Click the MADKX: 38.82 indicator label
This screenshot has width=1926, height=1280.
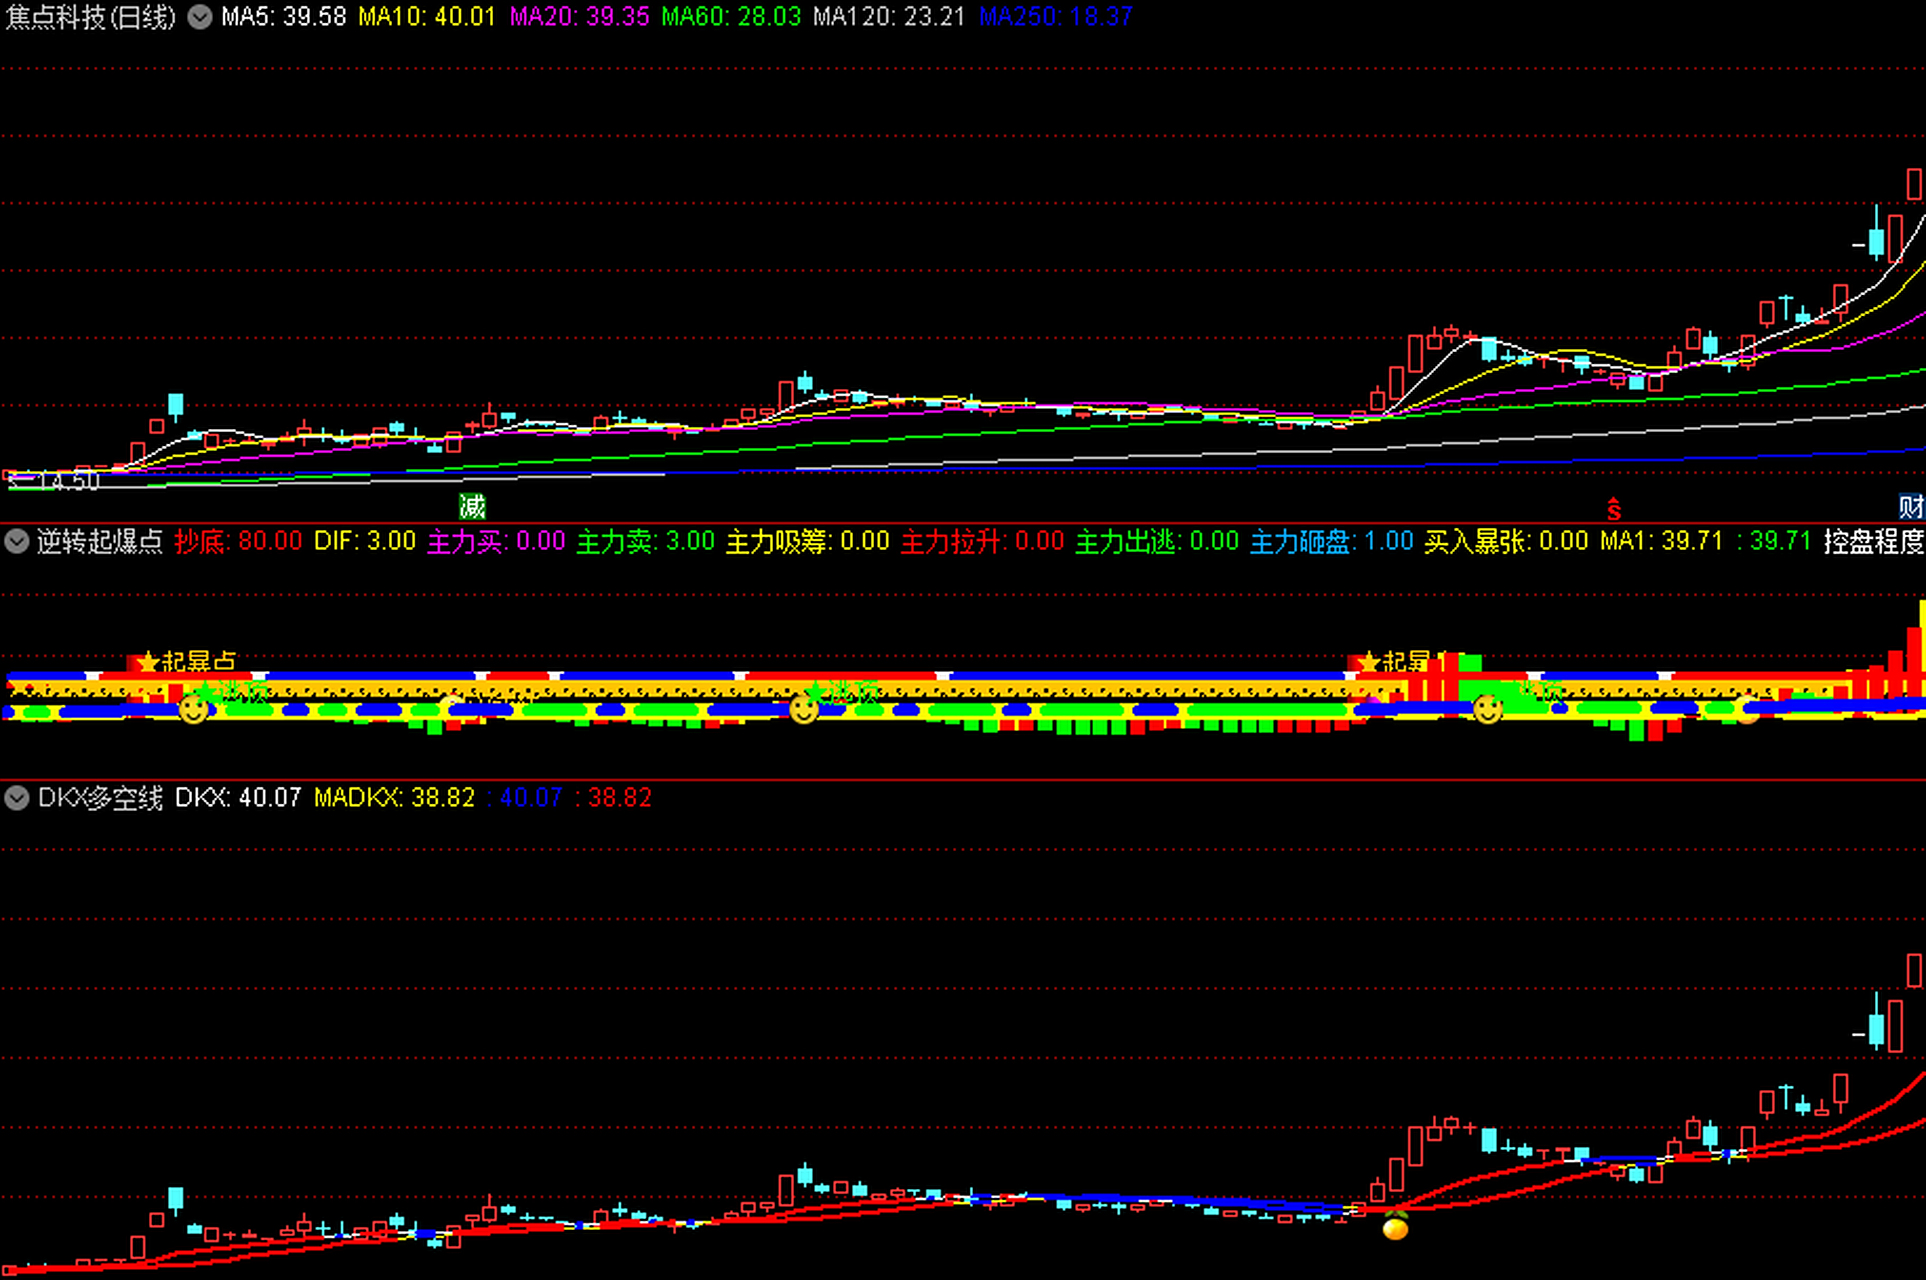pos(394,798)
